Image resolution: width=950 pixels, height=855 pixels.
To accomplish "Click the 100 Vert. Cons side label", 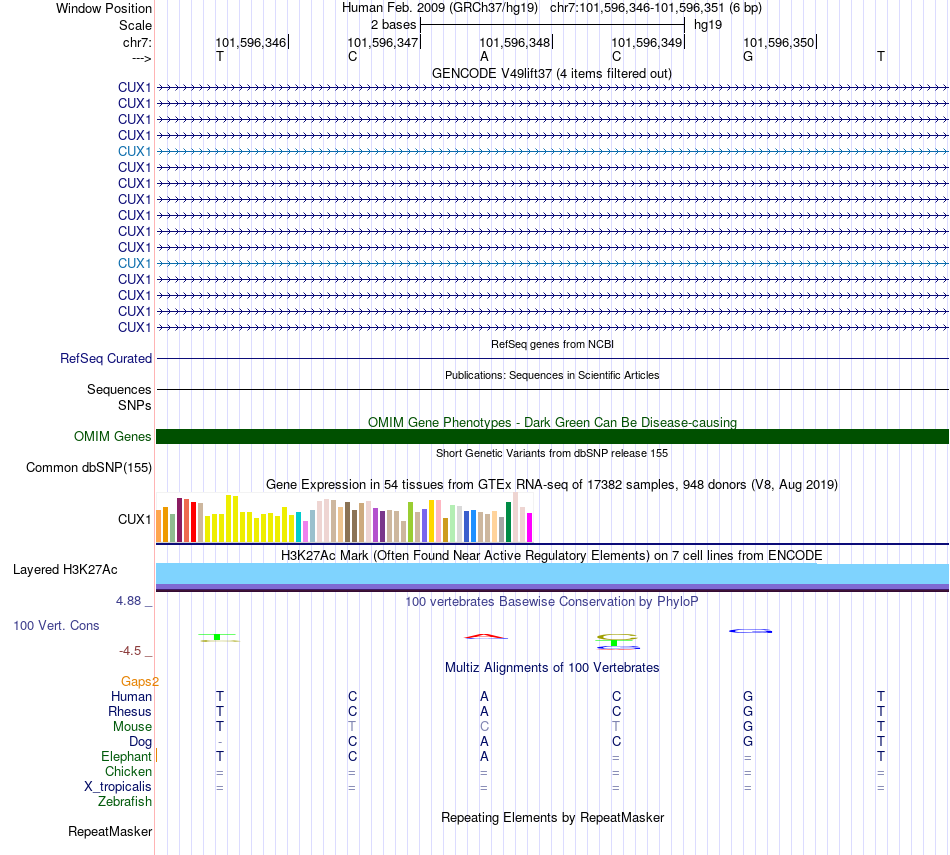I will 56,625.
